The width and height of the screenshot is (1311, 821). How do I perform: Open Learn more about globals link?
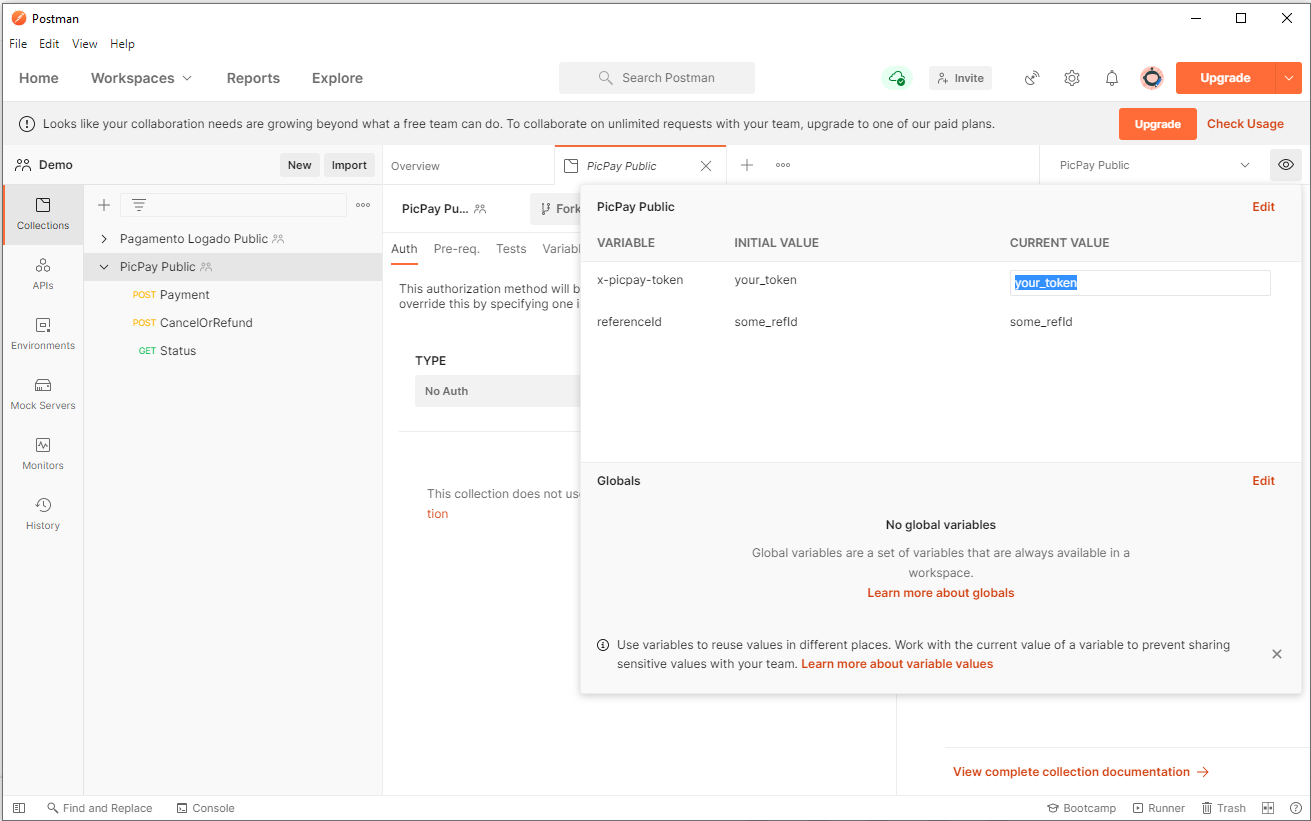[940, 593]
